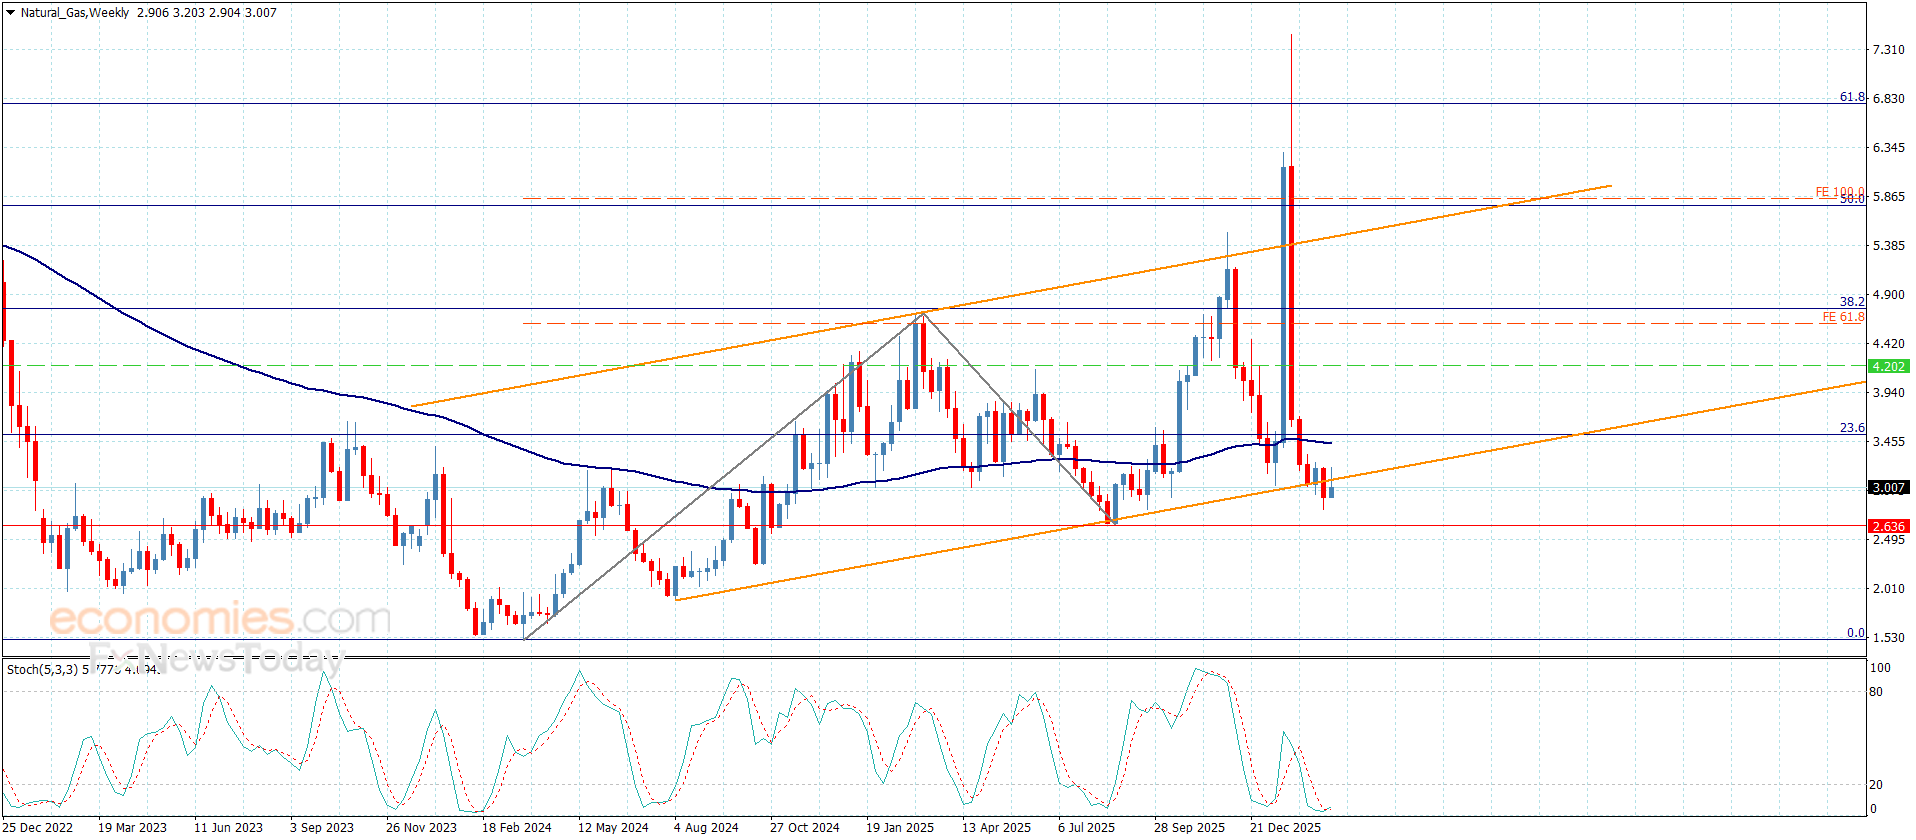
Task: Click the 38.2 Fibonacci retracement label
Action: 1851,301
